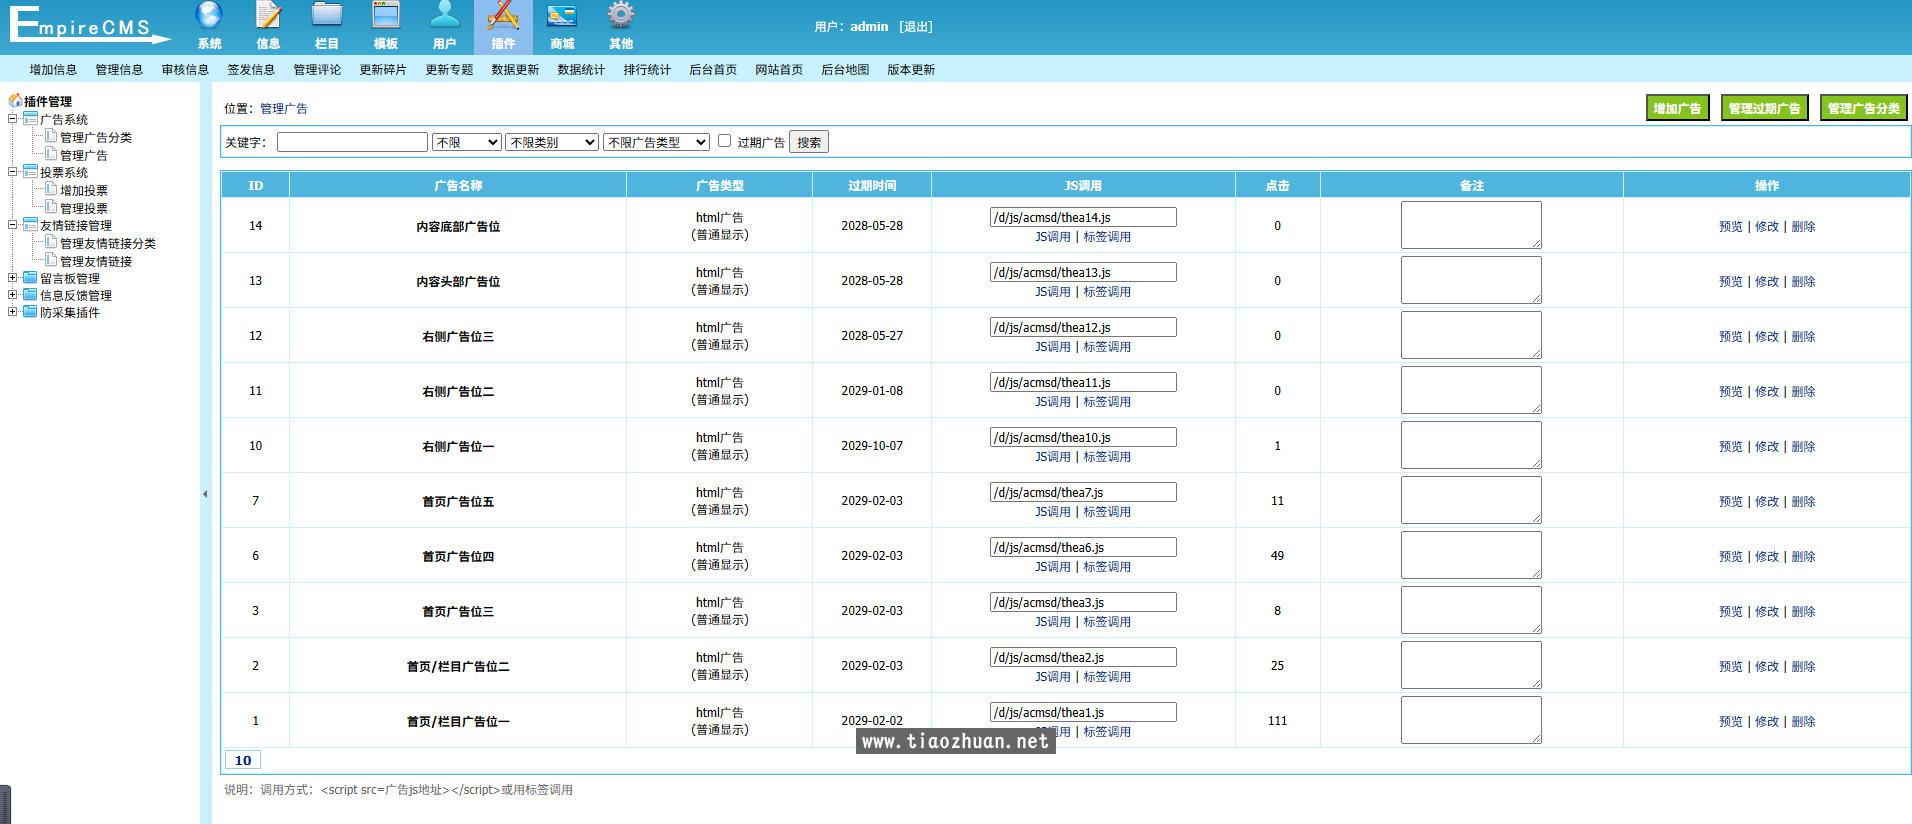Select 管理评论 in the submenu bar
The image size is (1912, 824).
pyautogui.click(x=317, y=70)
